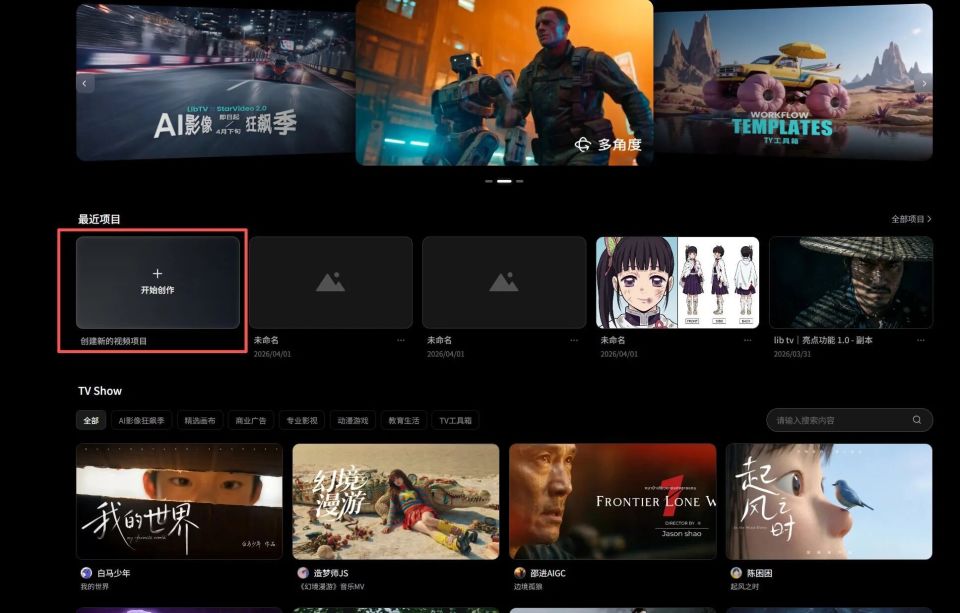Select the first carousel indicator dot

(x=489, y=181)
